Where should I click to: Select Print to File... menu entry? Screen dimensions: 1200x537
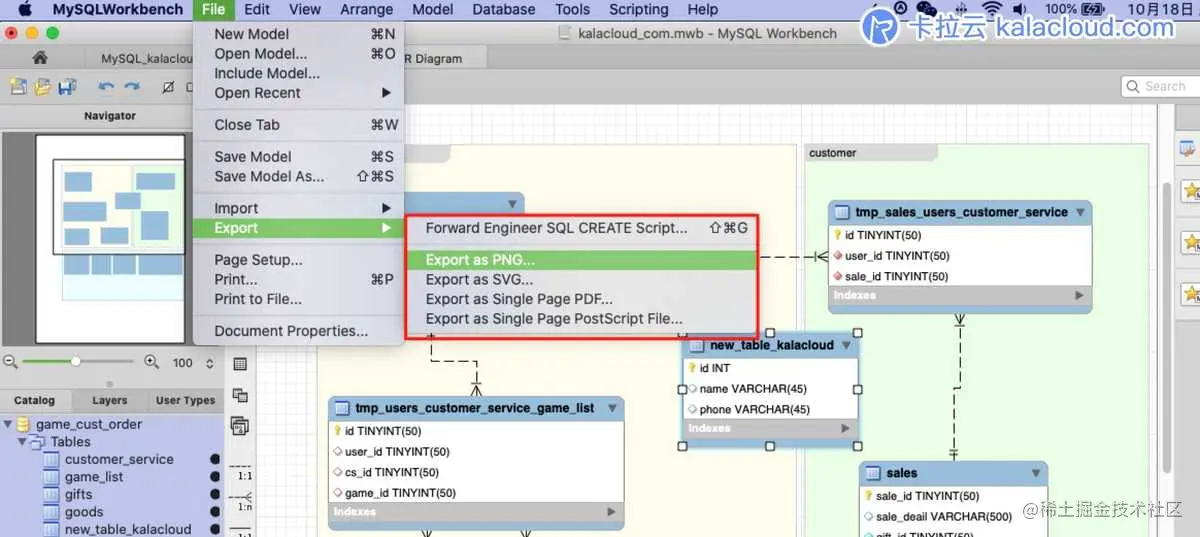pos(299,299)
